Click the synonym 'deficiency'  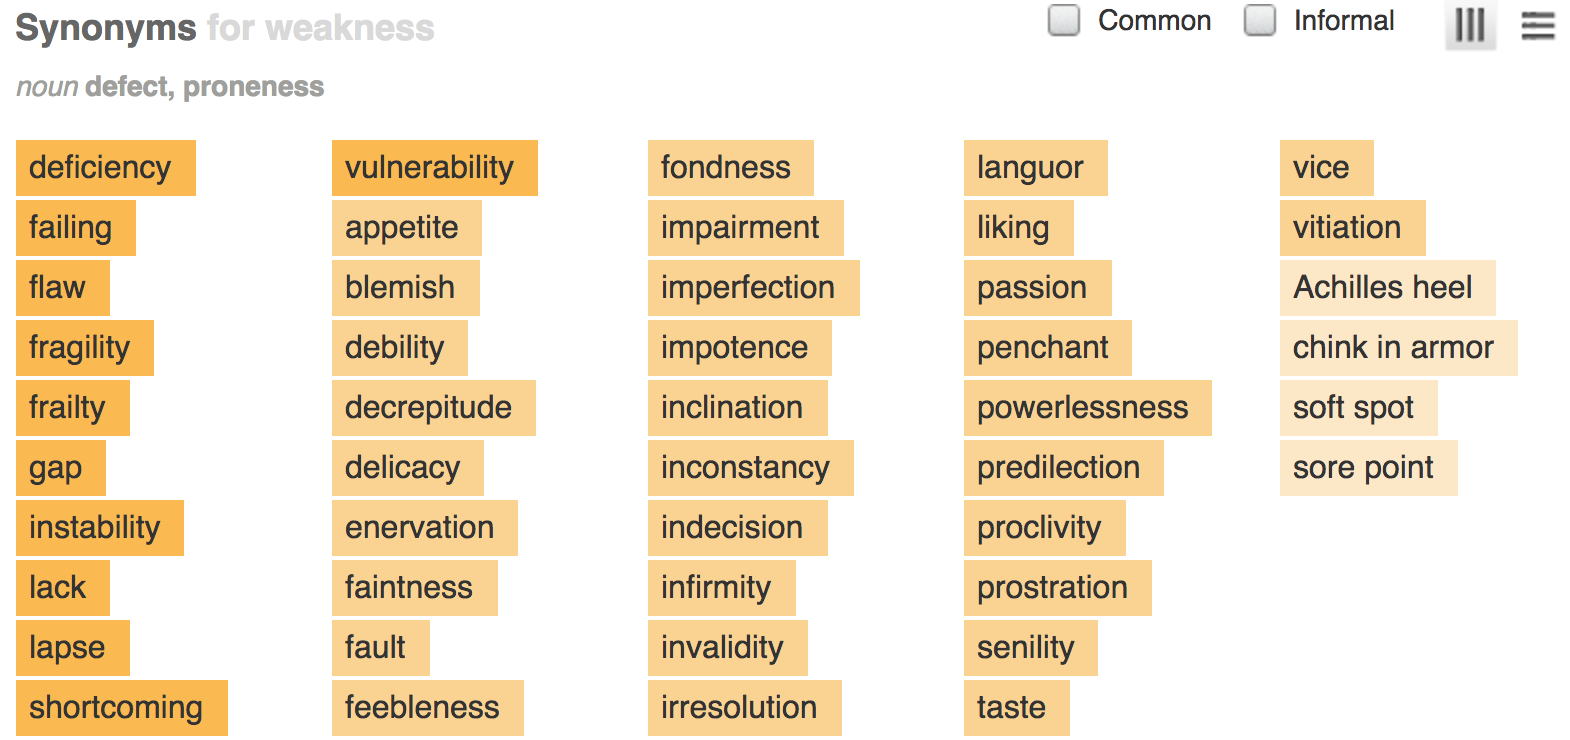pyautogui.click(x=105, y=168)
